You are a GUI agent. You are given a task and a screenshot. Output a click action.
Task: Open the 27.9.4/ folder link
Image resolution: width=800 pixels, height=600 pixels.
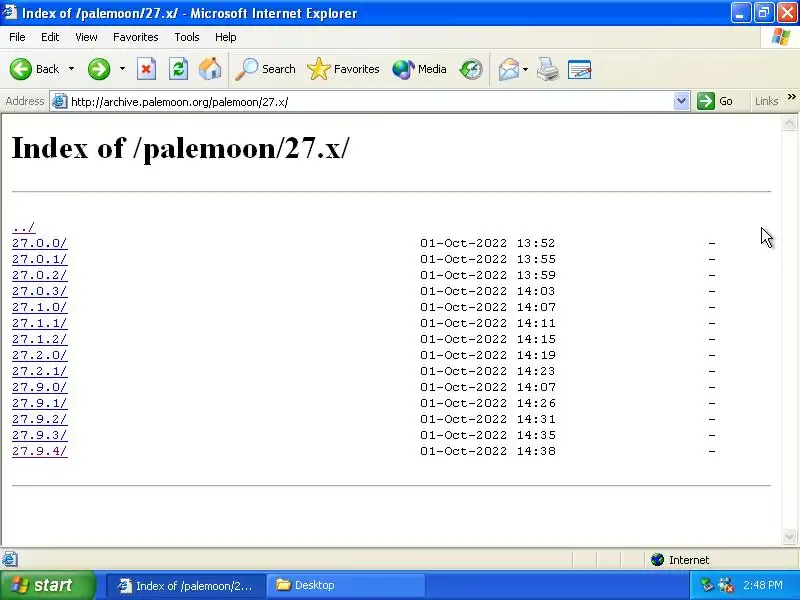[40, 451]
